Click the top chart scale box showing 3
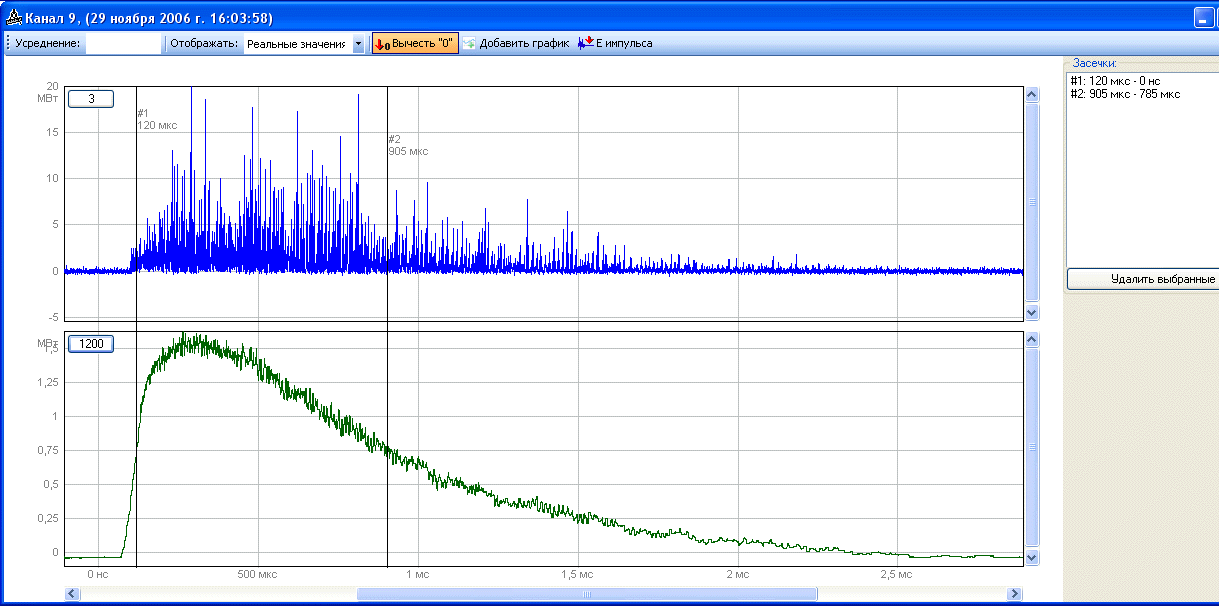1219x606 pixels. 91,99
